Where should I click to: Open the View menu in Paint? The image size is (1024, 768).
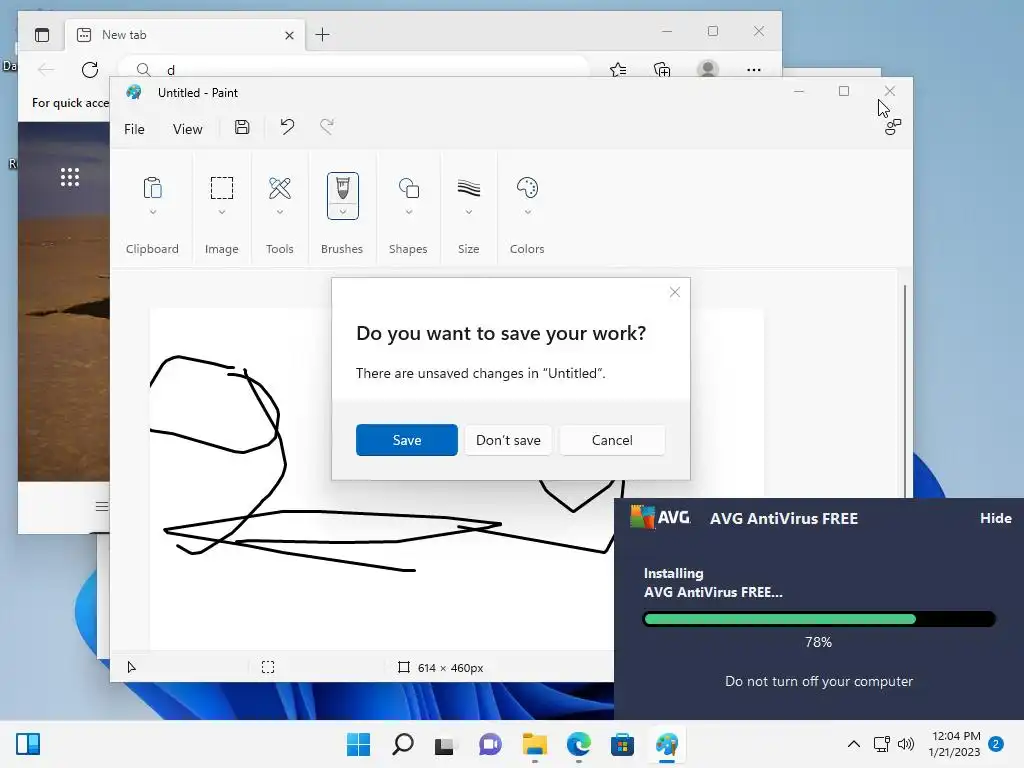pos(187,129)
